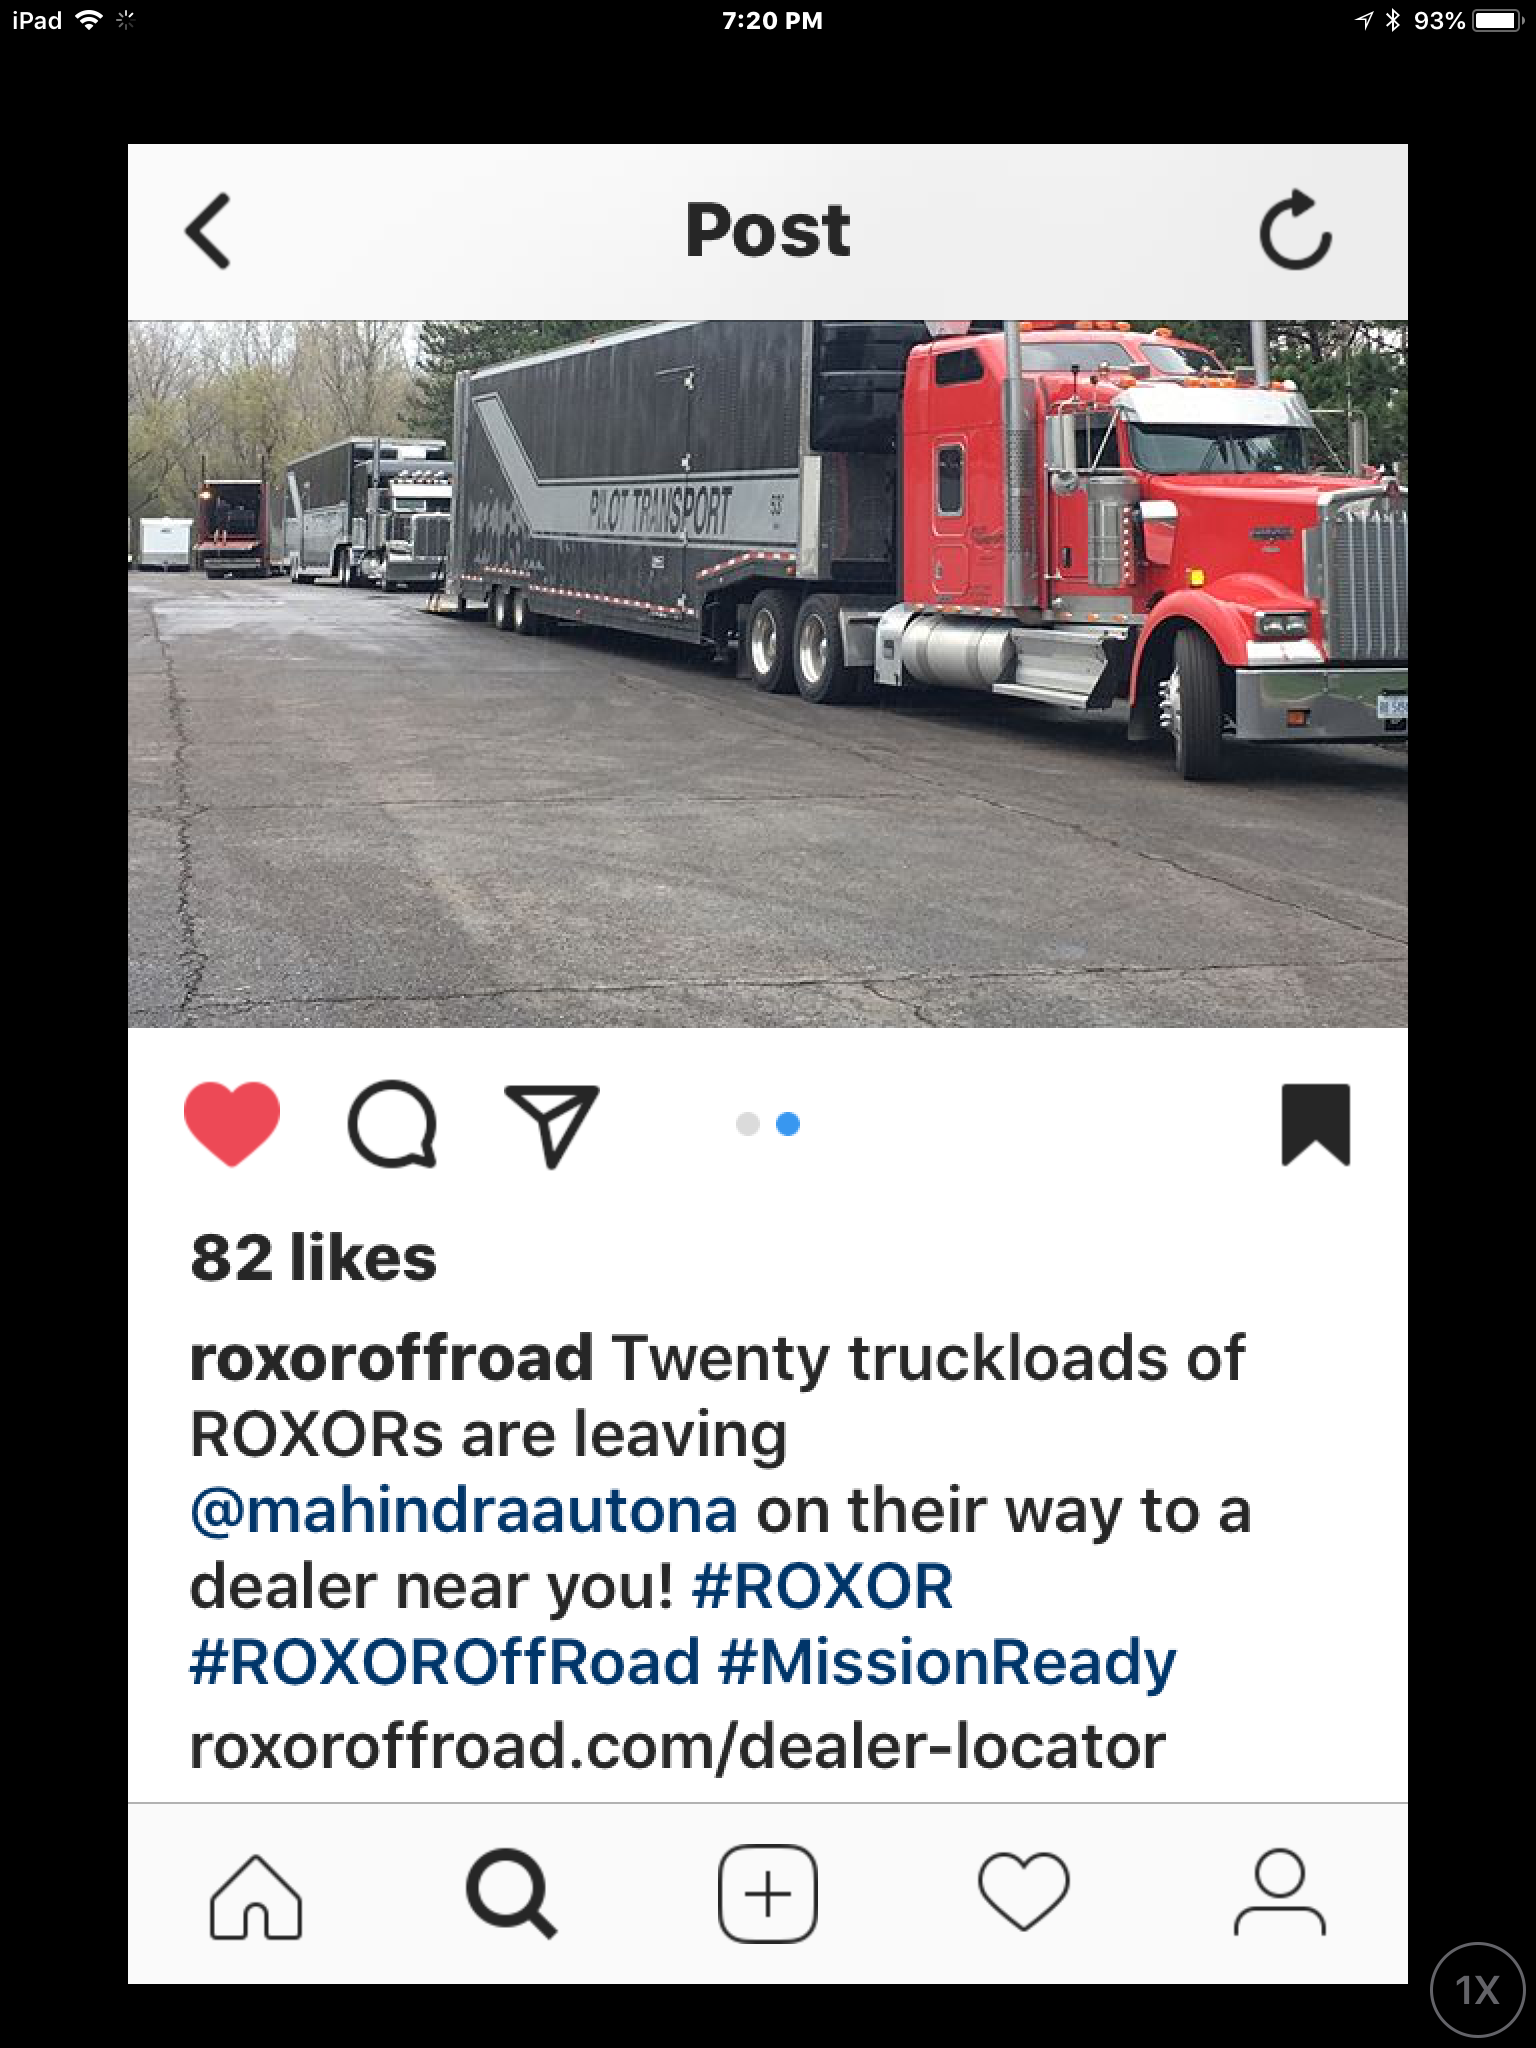Open the Home tab icon
This screenshot has width=1536, height=2048.
[256, 1897]
